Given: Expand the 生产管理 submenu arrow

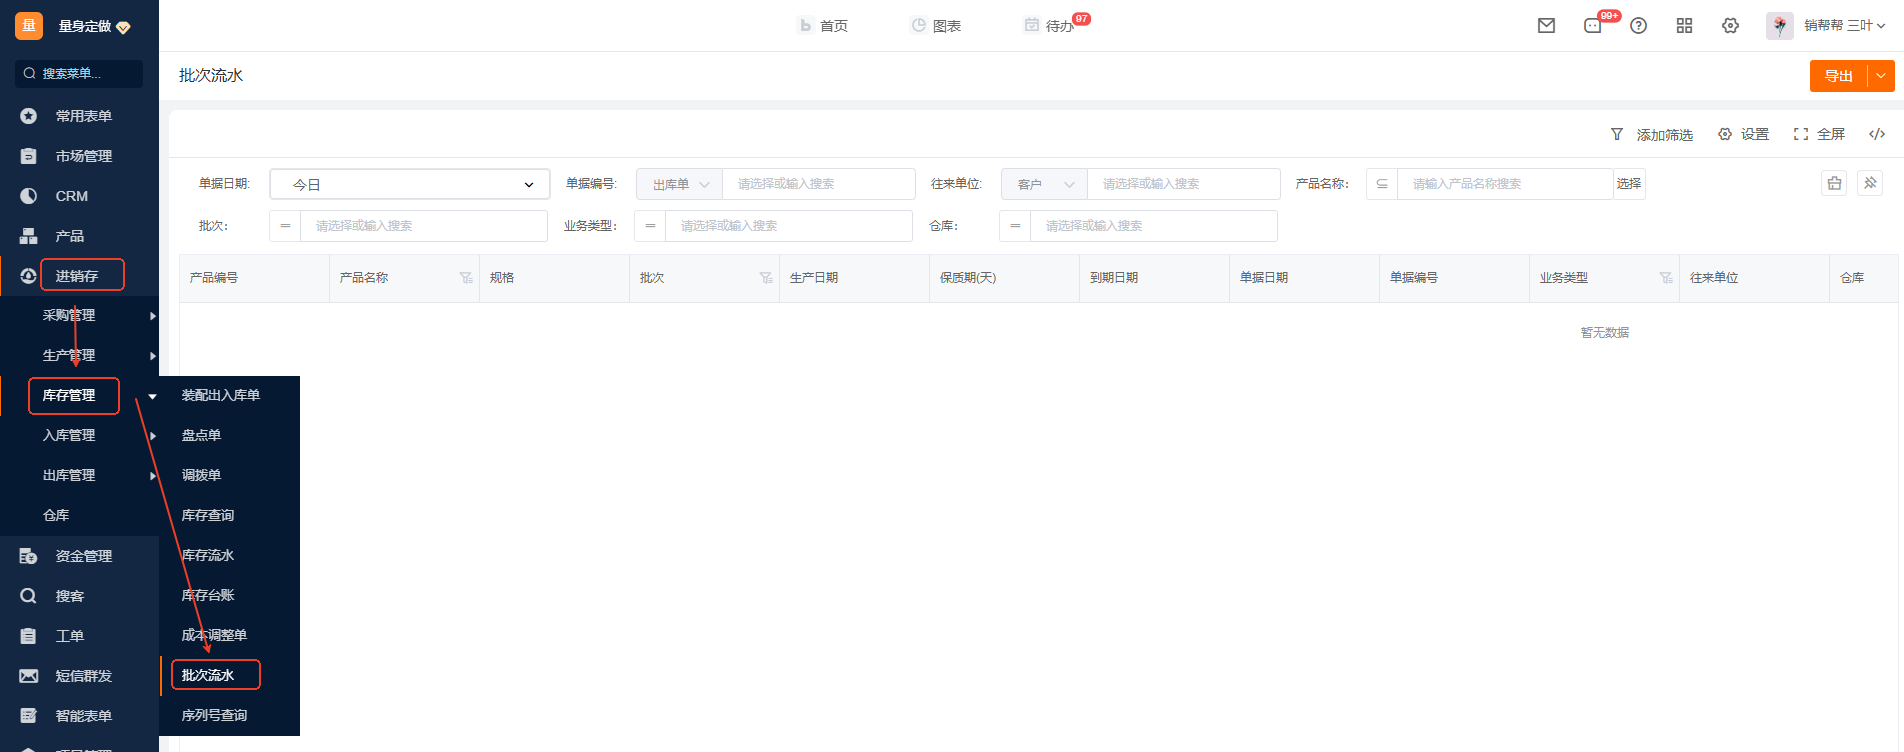Looking at the screenshot, I should point(152,356).
